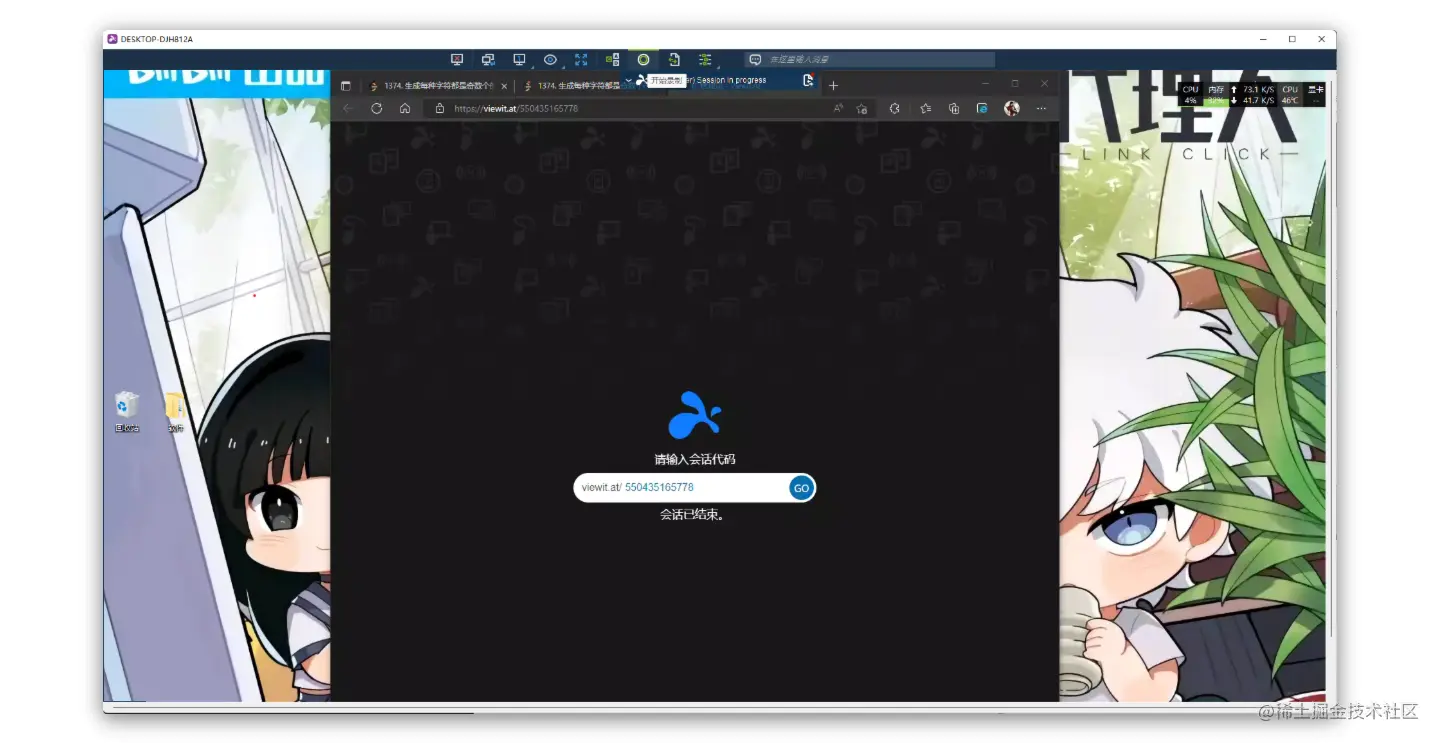View site info via padlock icon

439,108
